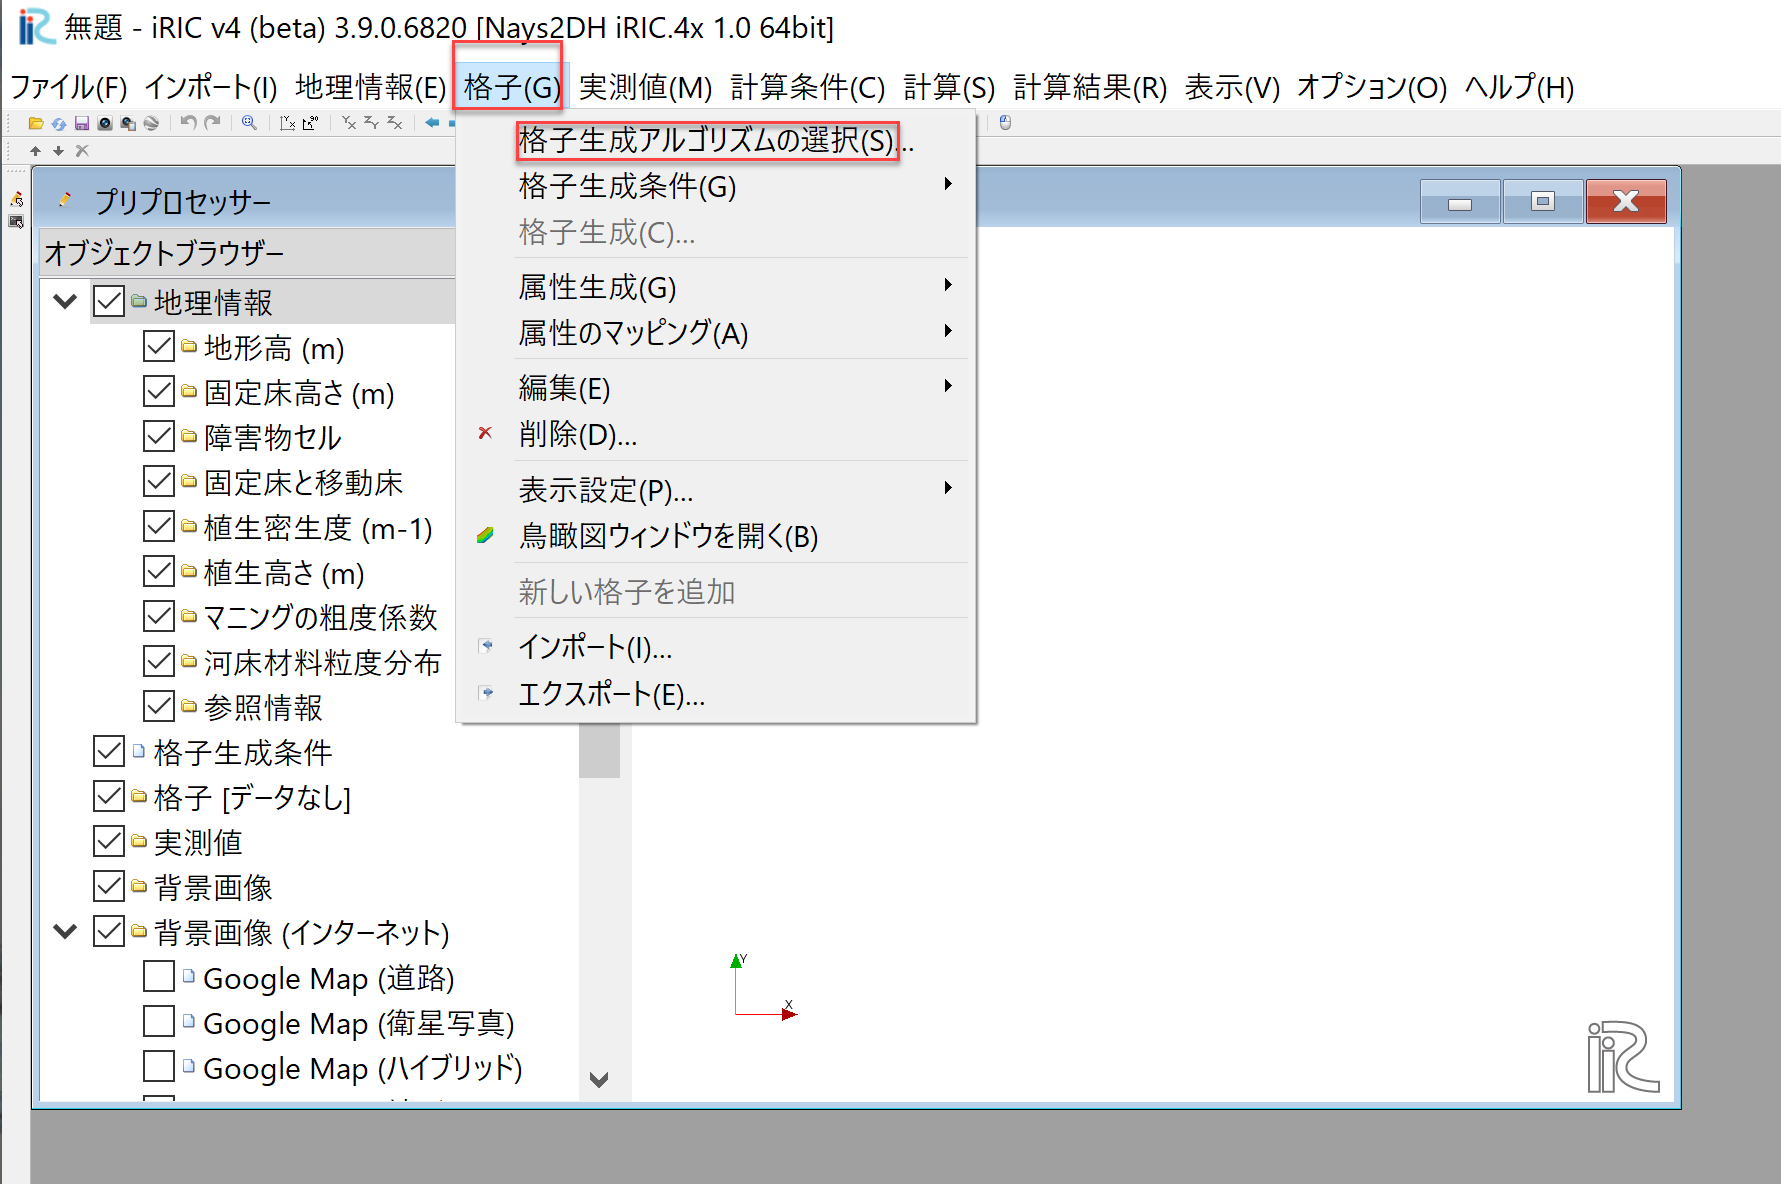Select 格子生成アルゴリズムの選択(S) menu entry
The width and height of the screenshot is (1781, 1184).
click(714, 140)
